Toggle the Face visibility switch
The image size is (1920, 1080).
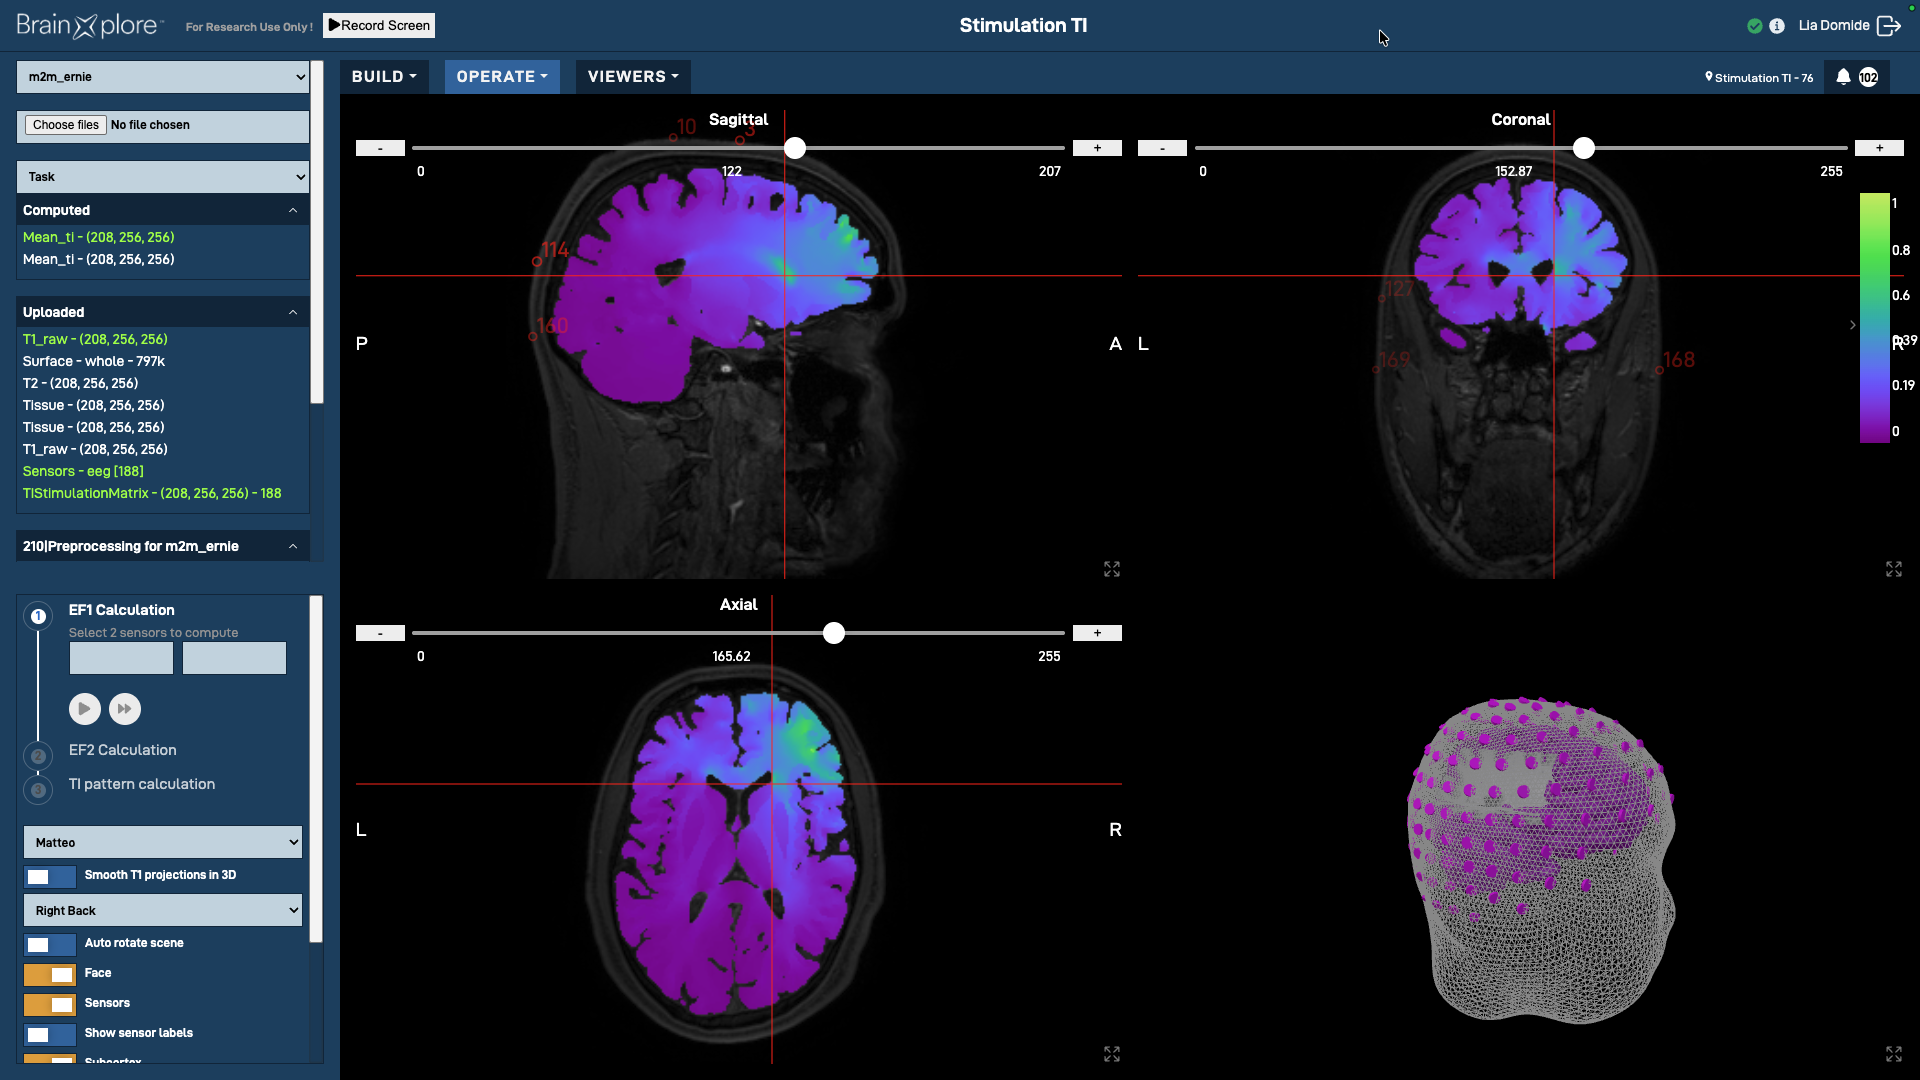pos(49,974)
